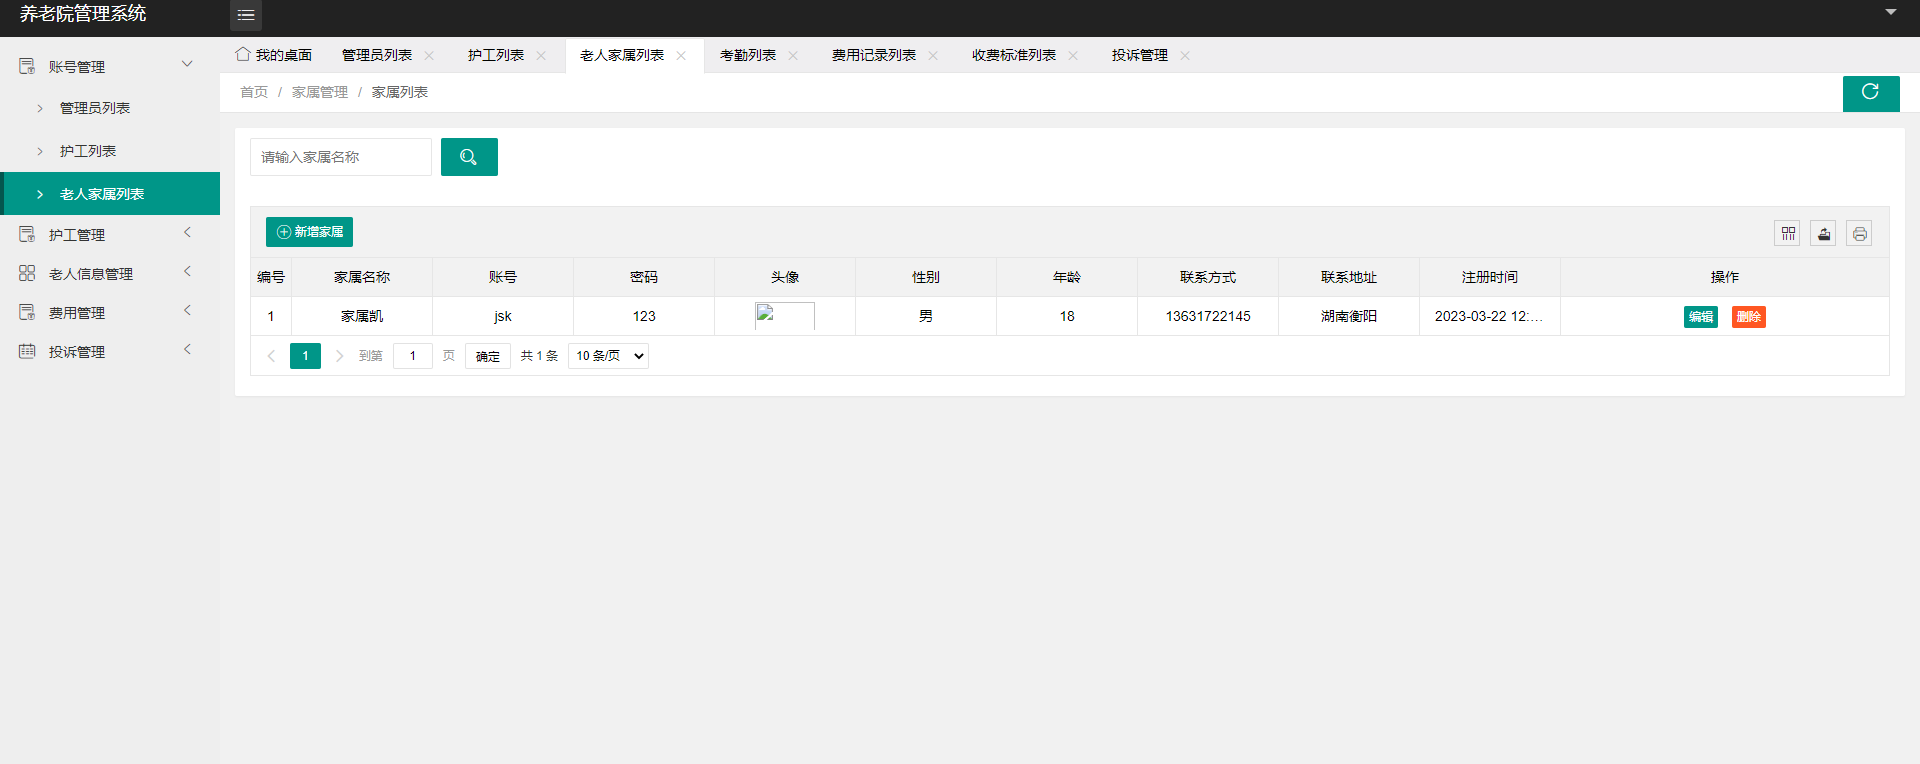The width and height of the screenshot is (1920, 764).
Task: Switch to the 收费标准列表 tab
Action: tap(1014, 55)
